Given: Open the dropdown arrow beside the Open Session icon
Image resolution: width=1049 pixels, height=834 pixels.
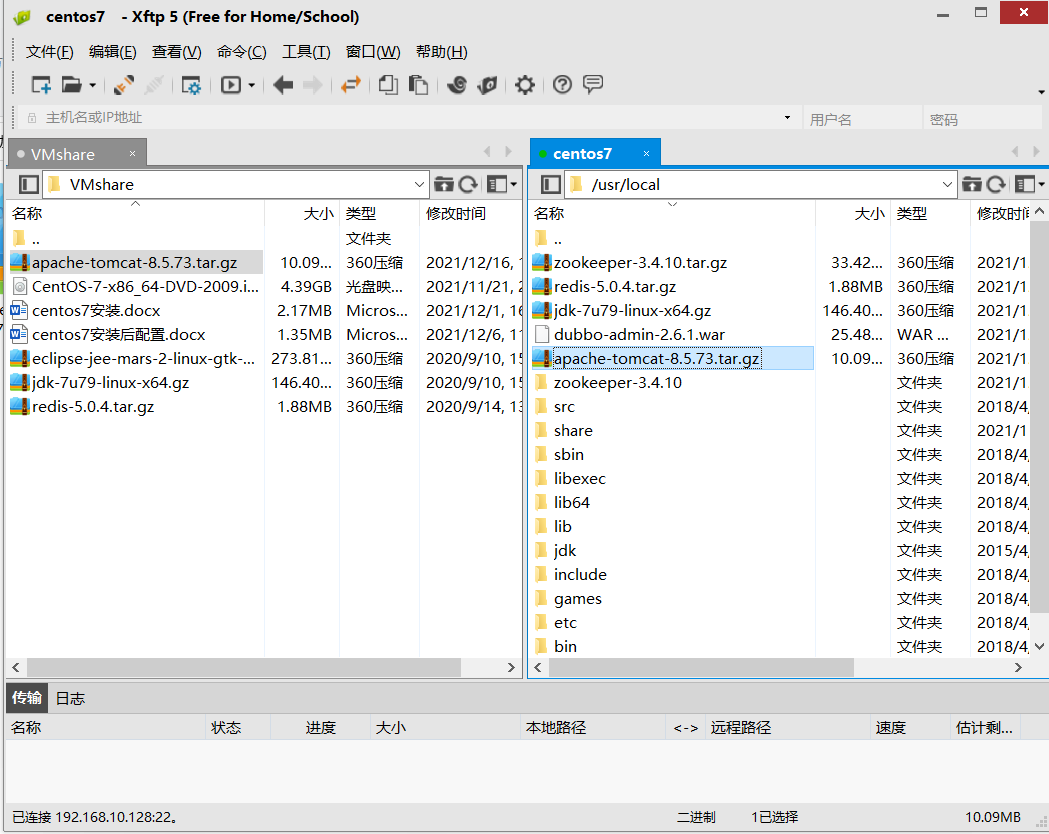Looking at the screenshot, I should pyautogui.click(x=92, y=86).
